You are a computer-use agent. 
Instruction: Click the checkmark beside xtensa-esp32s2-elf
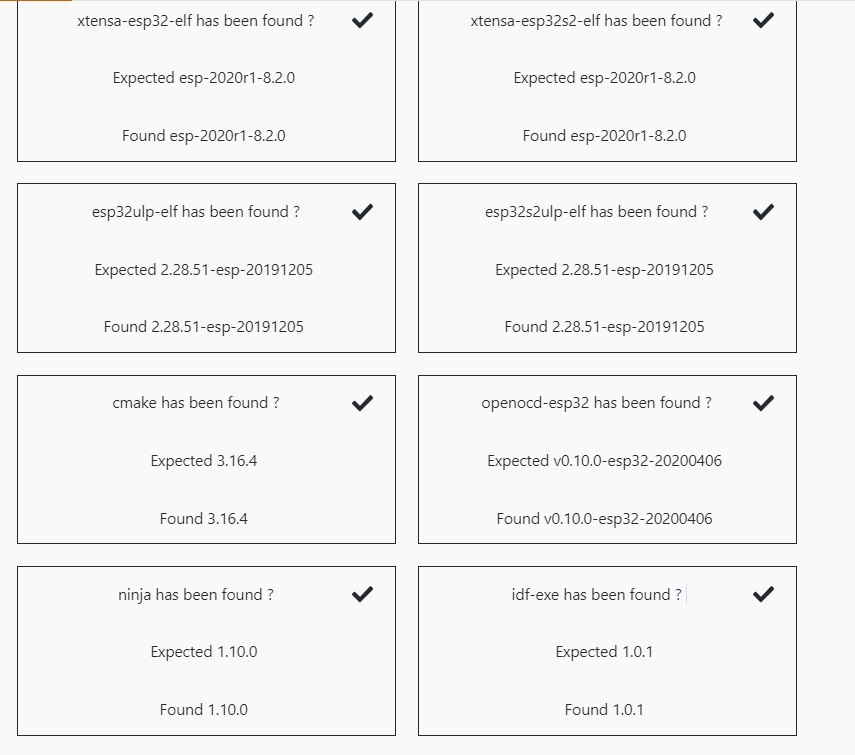pos(763,20)
